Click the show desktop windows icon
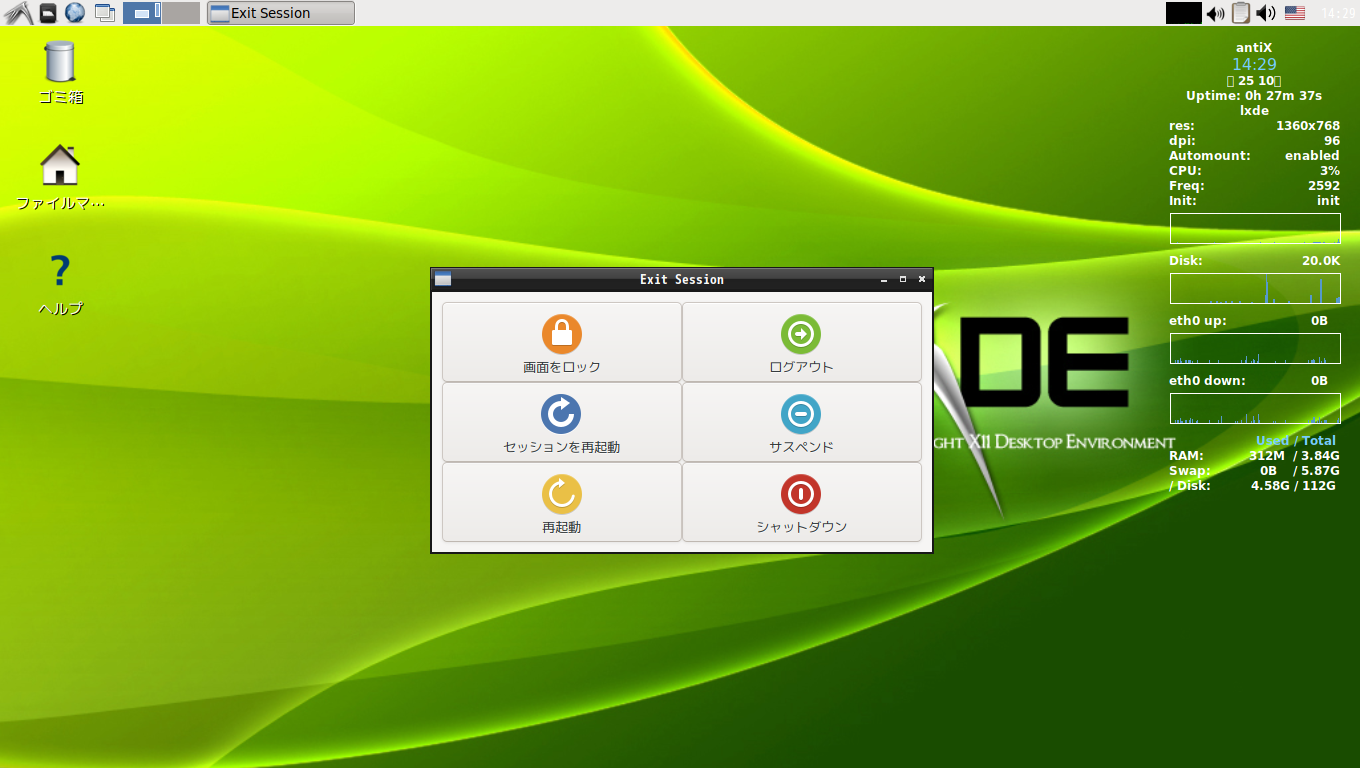The height and width of the screenshot is (768, 1360). pos(104,13)
